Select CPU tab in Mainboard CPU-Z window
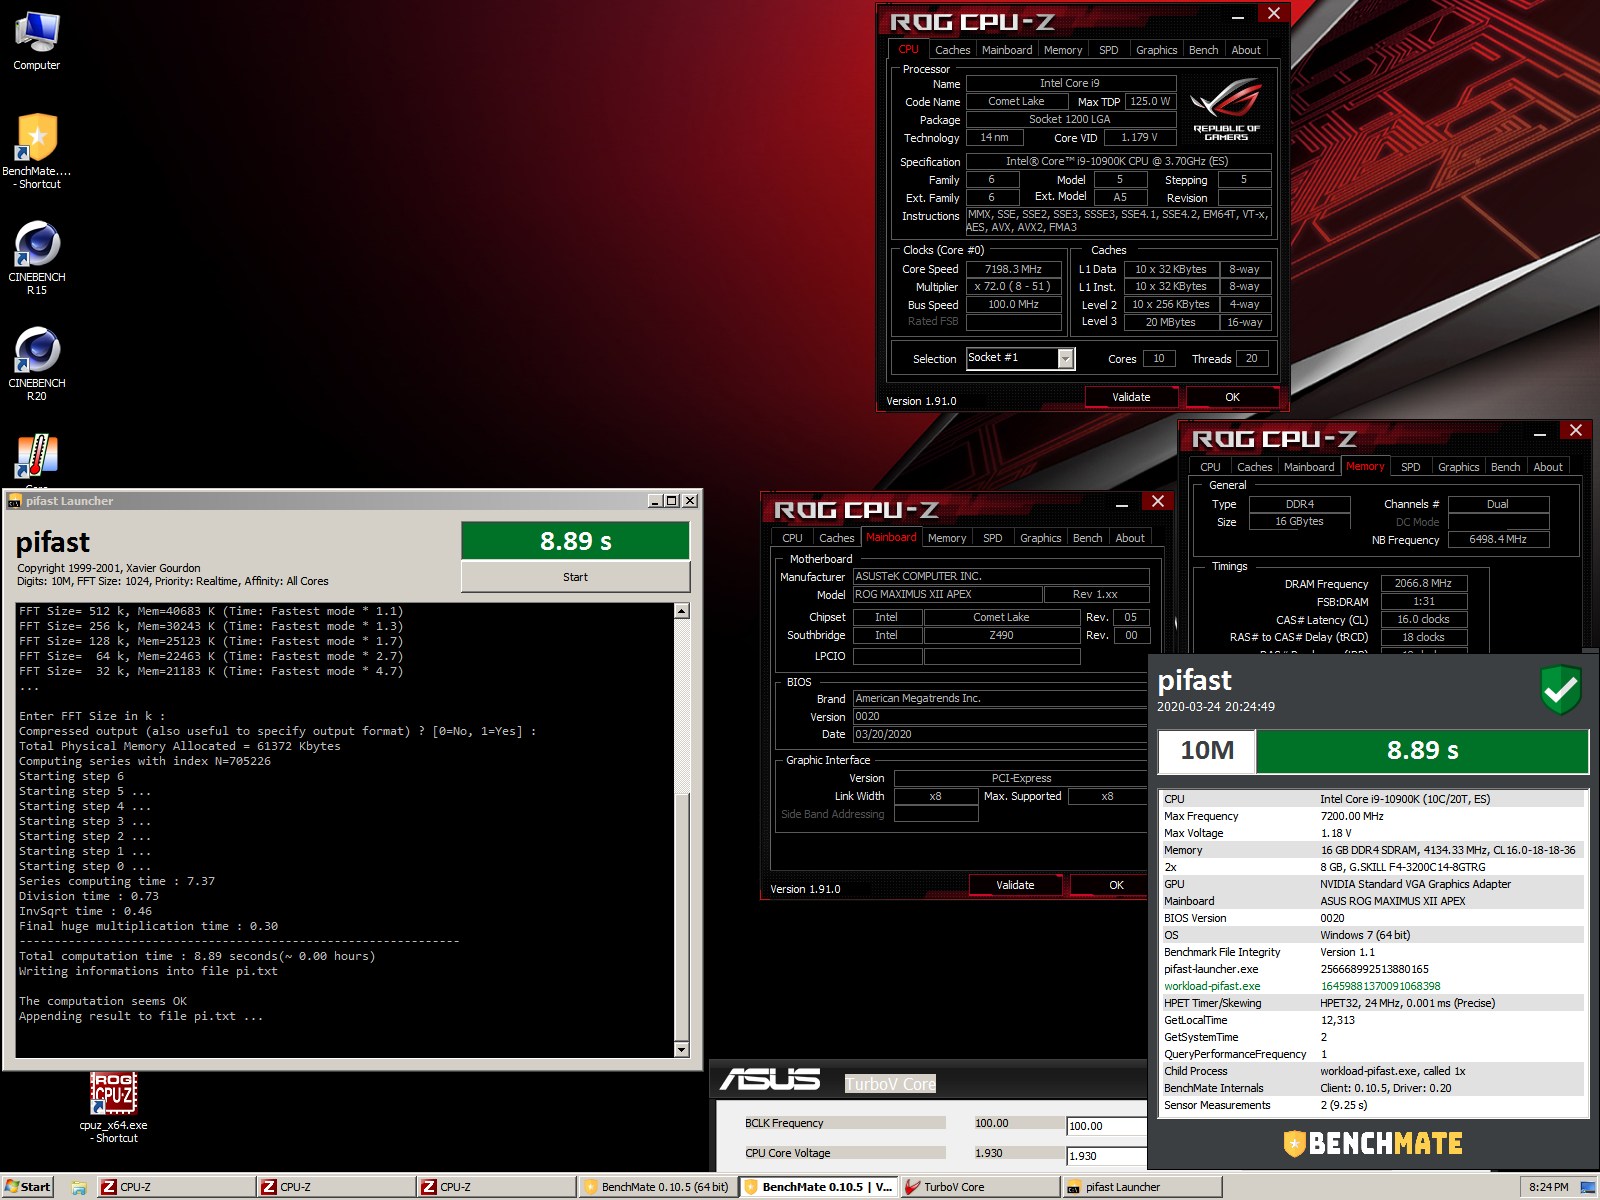 click(x=792, y=538)
